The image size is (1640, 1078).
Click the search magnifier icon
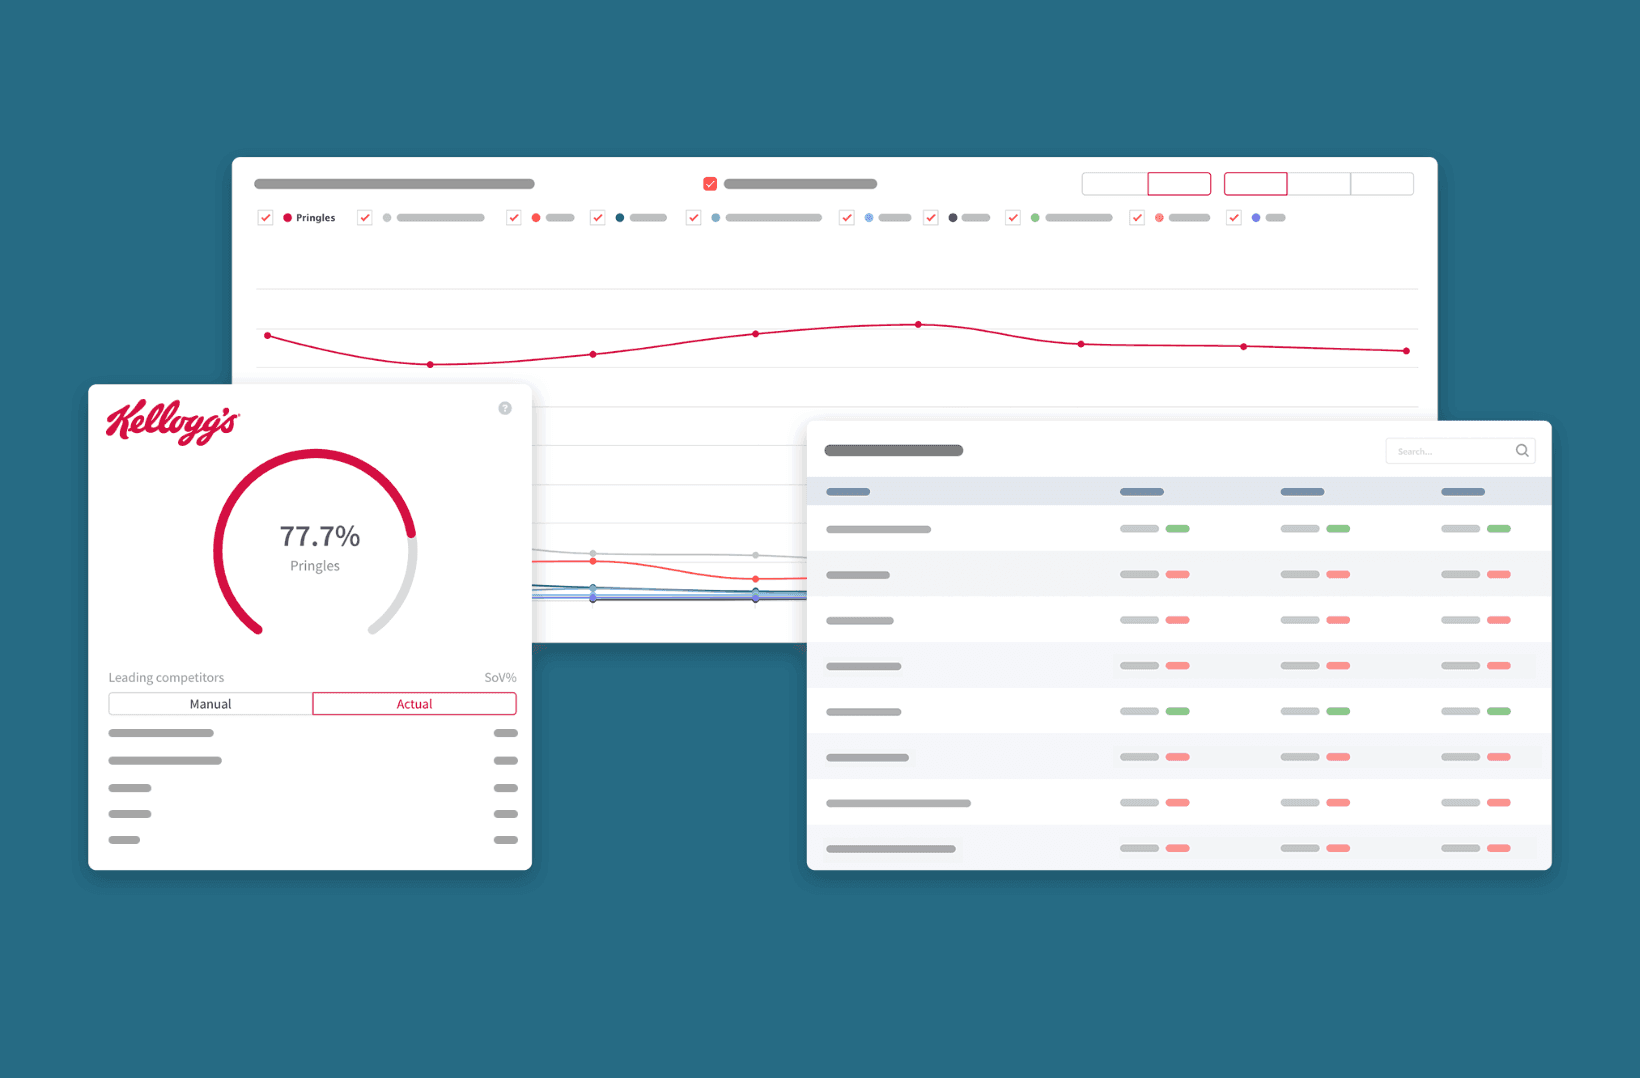[1522, 451]
